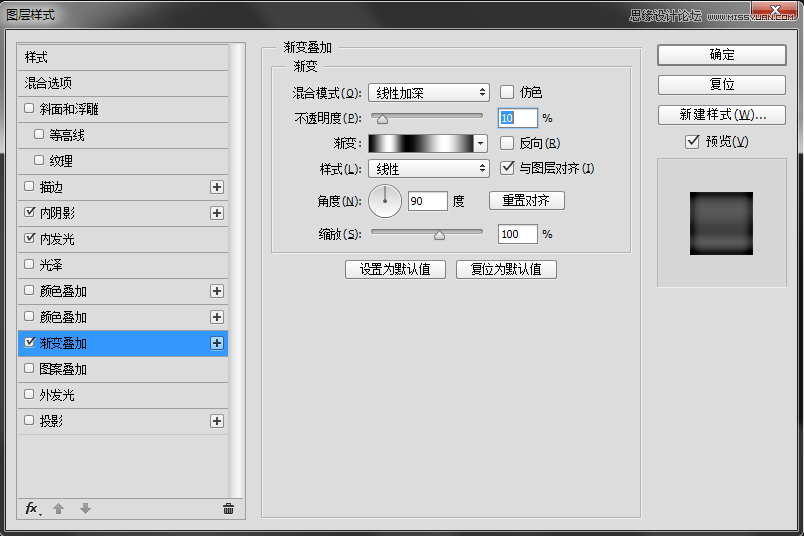Click plus icon next to 投影

coord(216,421)
